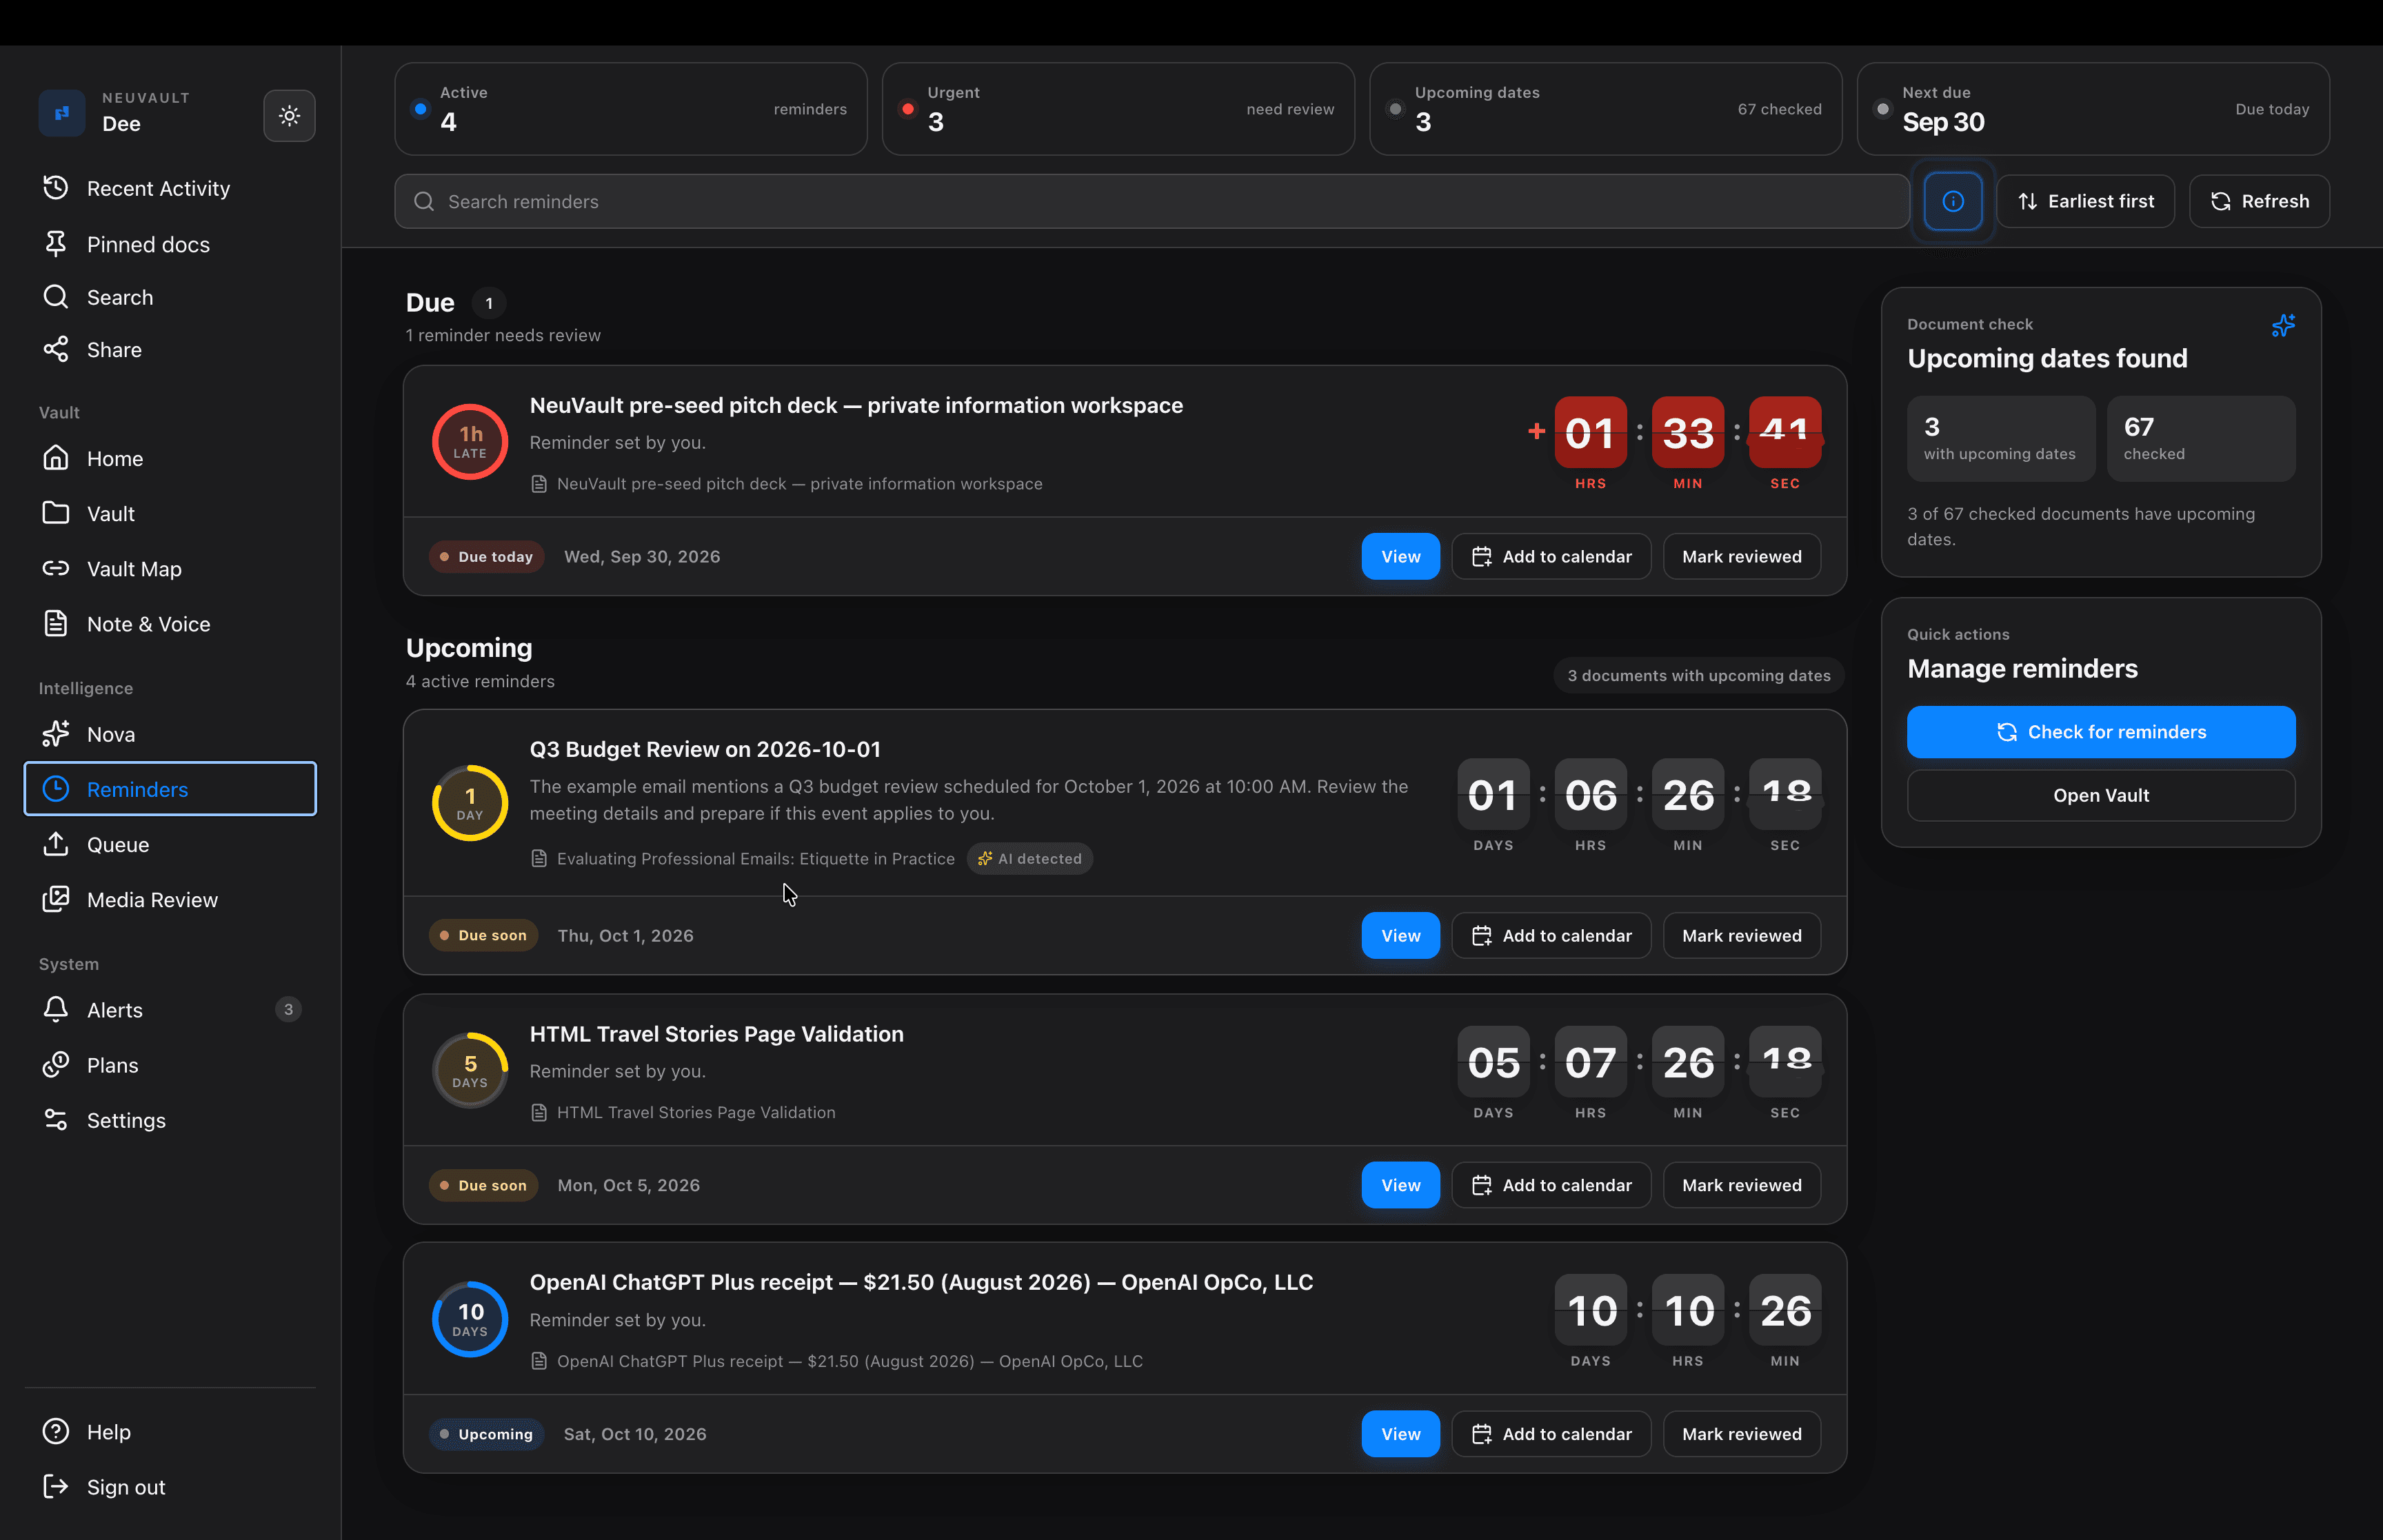Mark pitch deck reminder reviewed
The width and height of the screenshot is (2383, 1540).
(1741, 557)
